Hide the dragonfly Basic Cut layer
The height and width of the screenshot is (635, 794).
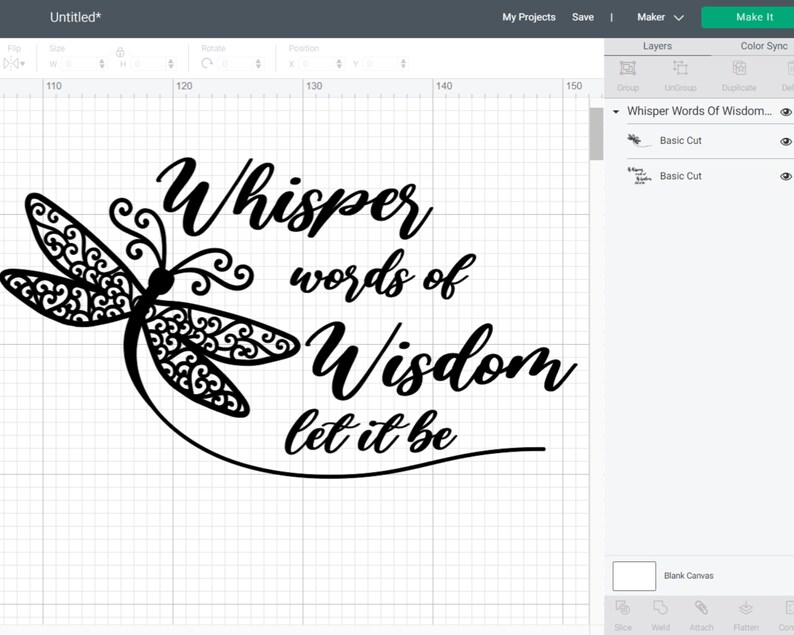tap(785, 141)
